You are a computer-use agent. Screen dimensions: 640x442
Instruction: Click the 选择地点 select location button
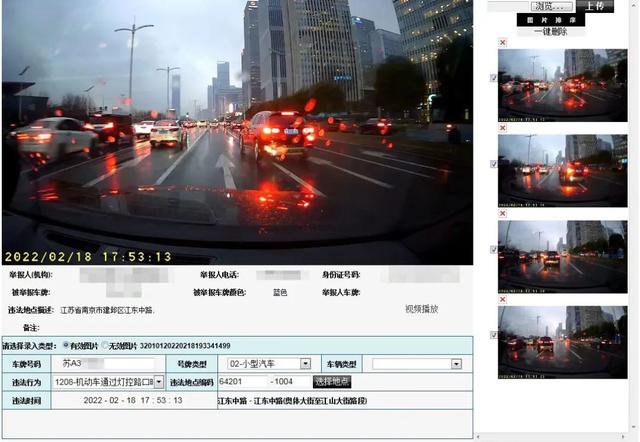click(332, 382)
